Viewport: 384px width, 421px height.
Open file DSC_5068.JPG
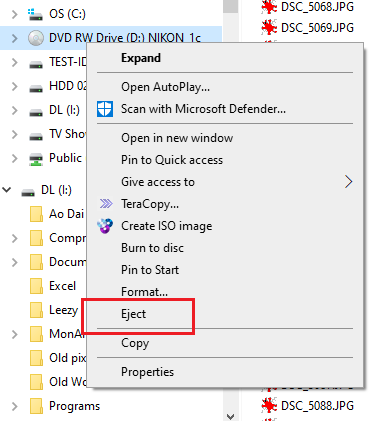coord(317,7)
